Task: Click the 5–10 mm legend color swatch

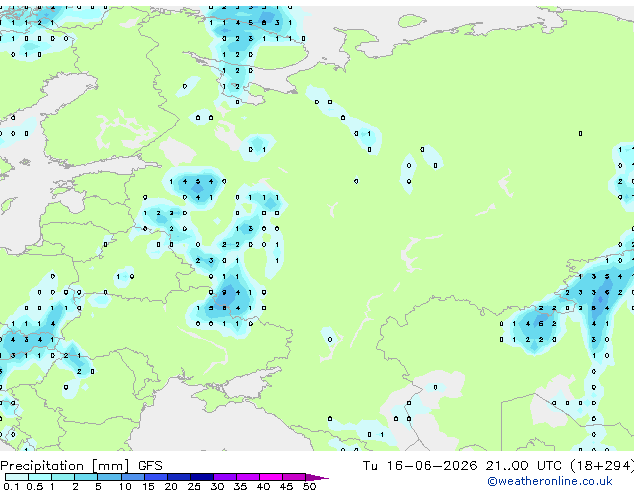Action: click(109, 477)
